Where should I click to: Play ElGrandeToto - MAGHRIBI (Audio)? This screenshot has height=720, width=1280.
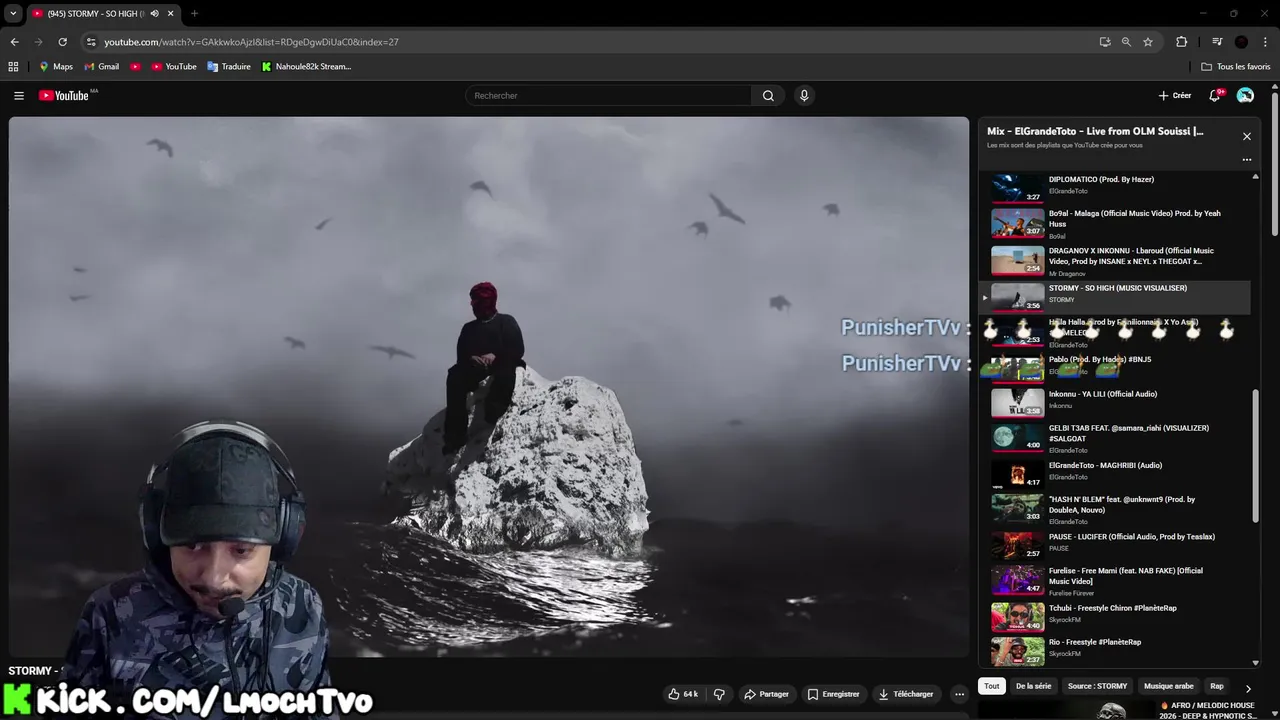coord(1114,473)
